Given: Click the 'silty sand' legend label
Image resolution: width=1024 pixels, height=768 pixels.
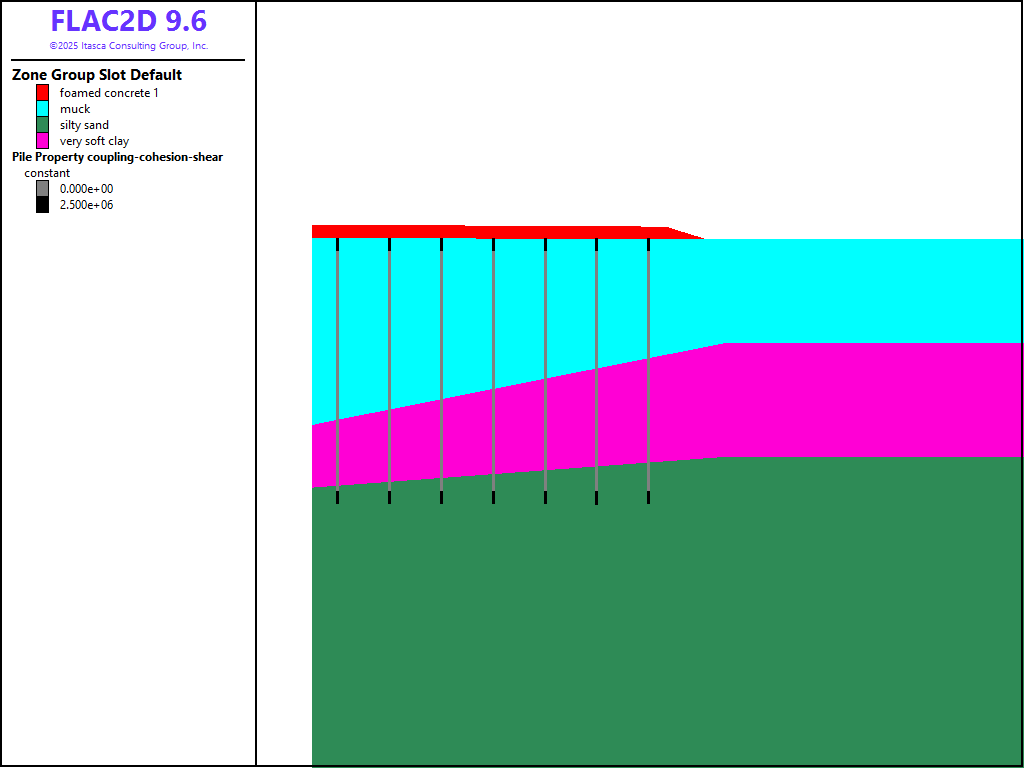Looking at the screenshot, I should point(84,125).
